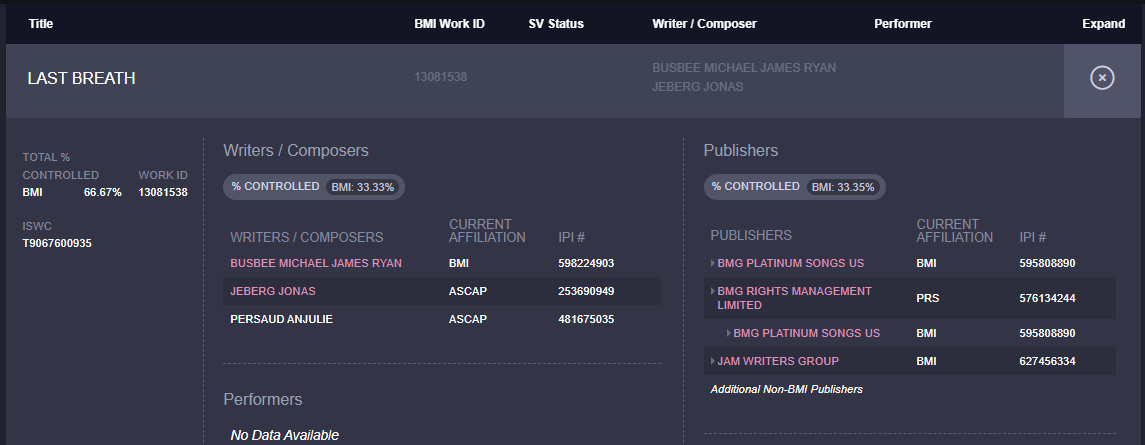Select the WORK ID value 13081538 in left panel
The width and height of the screenshot is (1145, 445).
163,192
